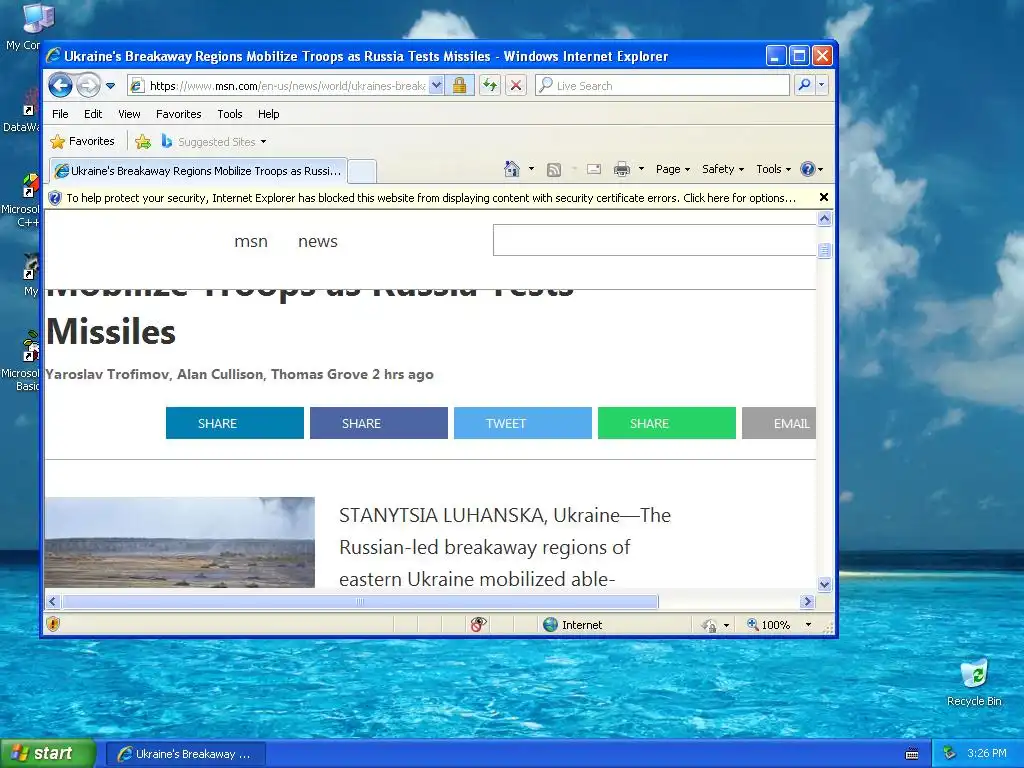Click the horizontal scrollbar left arrow
Image resolution: width=1024 pixels, height=768 pixels.
point(53,601)
